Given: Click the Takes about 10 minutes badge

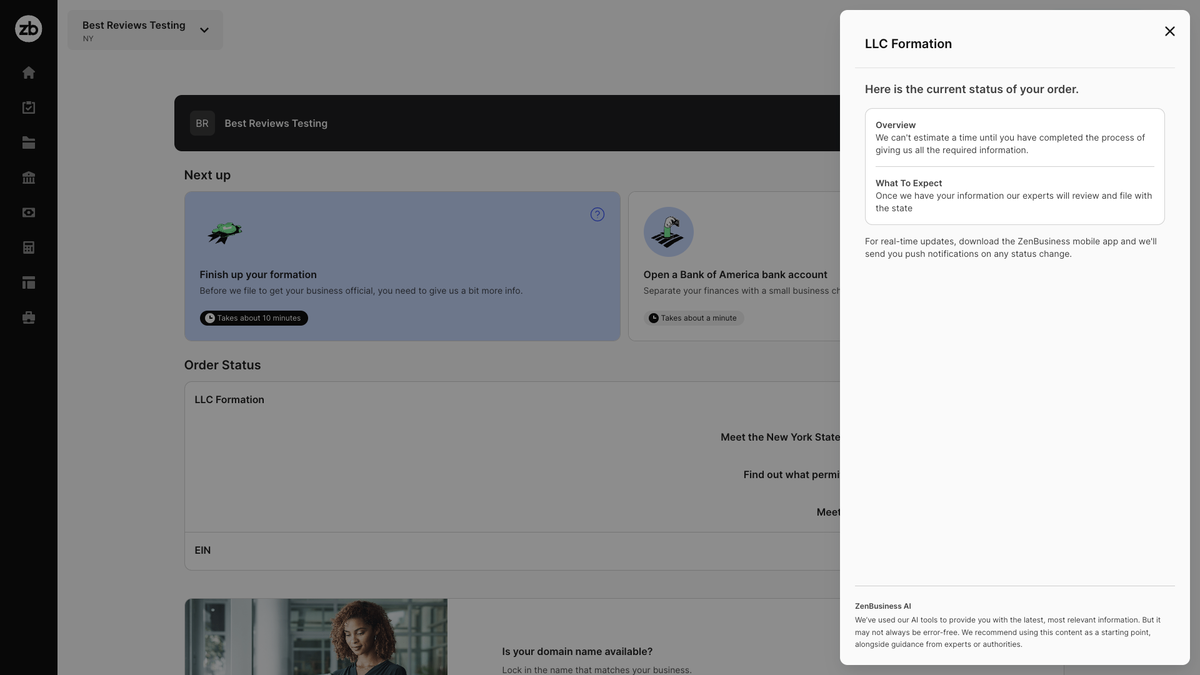Looking at the screenshot, I should point(252,315).
